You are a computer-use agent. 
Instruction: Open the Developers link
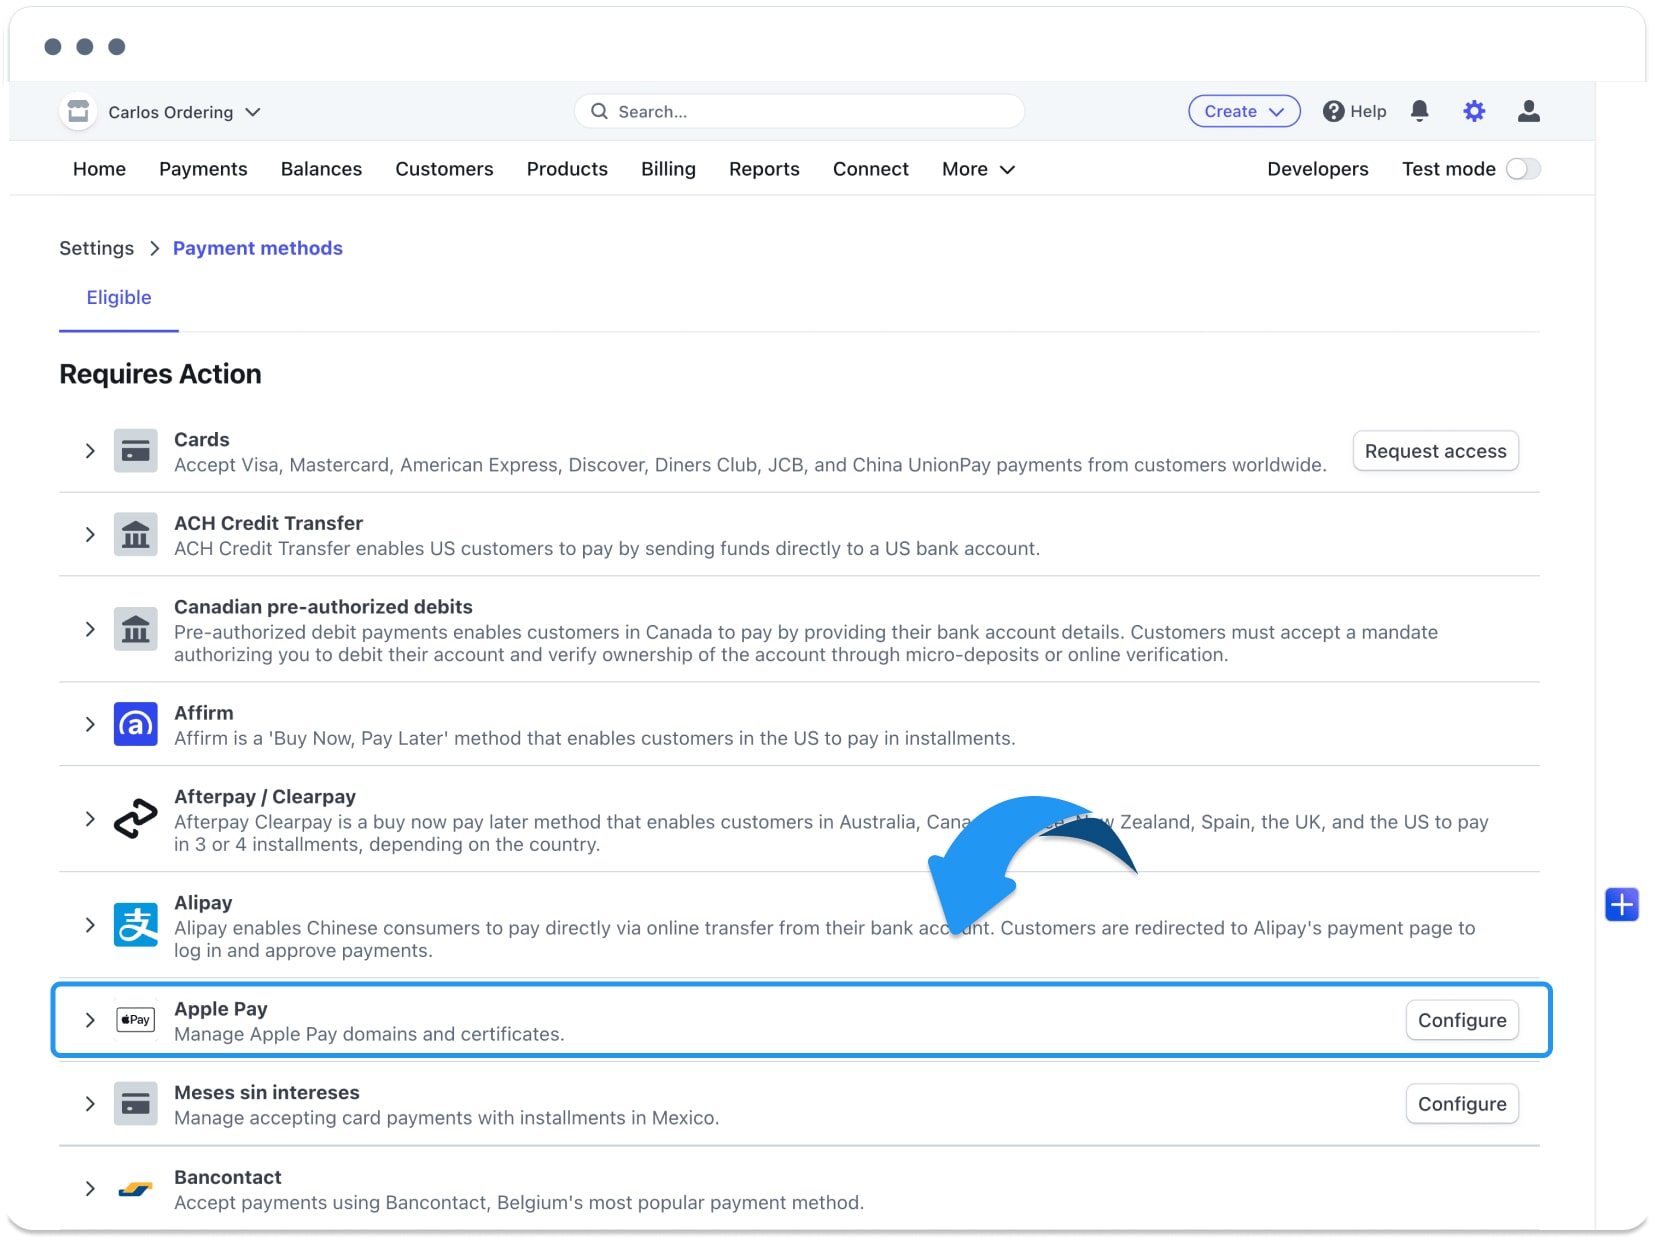tap(1317, 169)
